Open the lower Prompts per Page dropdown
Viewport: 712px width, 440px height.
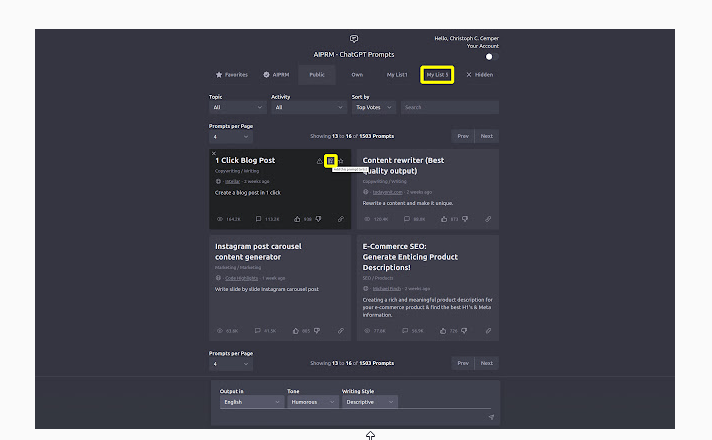tap(231, 364)
